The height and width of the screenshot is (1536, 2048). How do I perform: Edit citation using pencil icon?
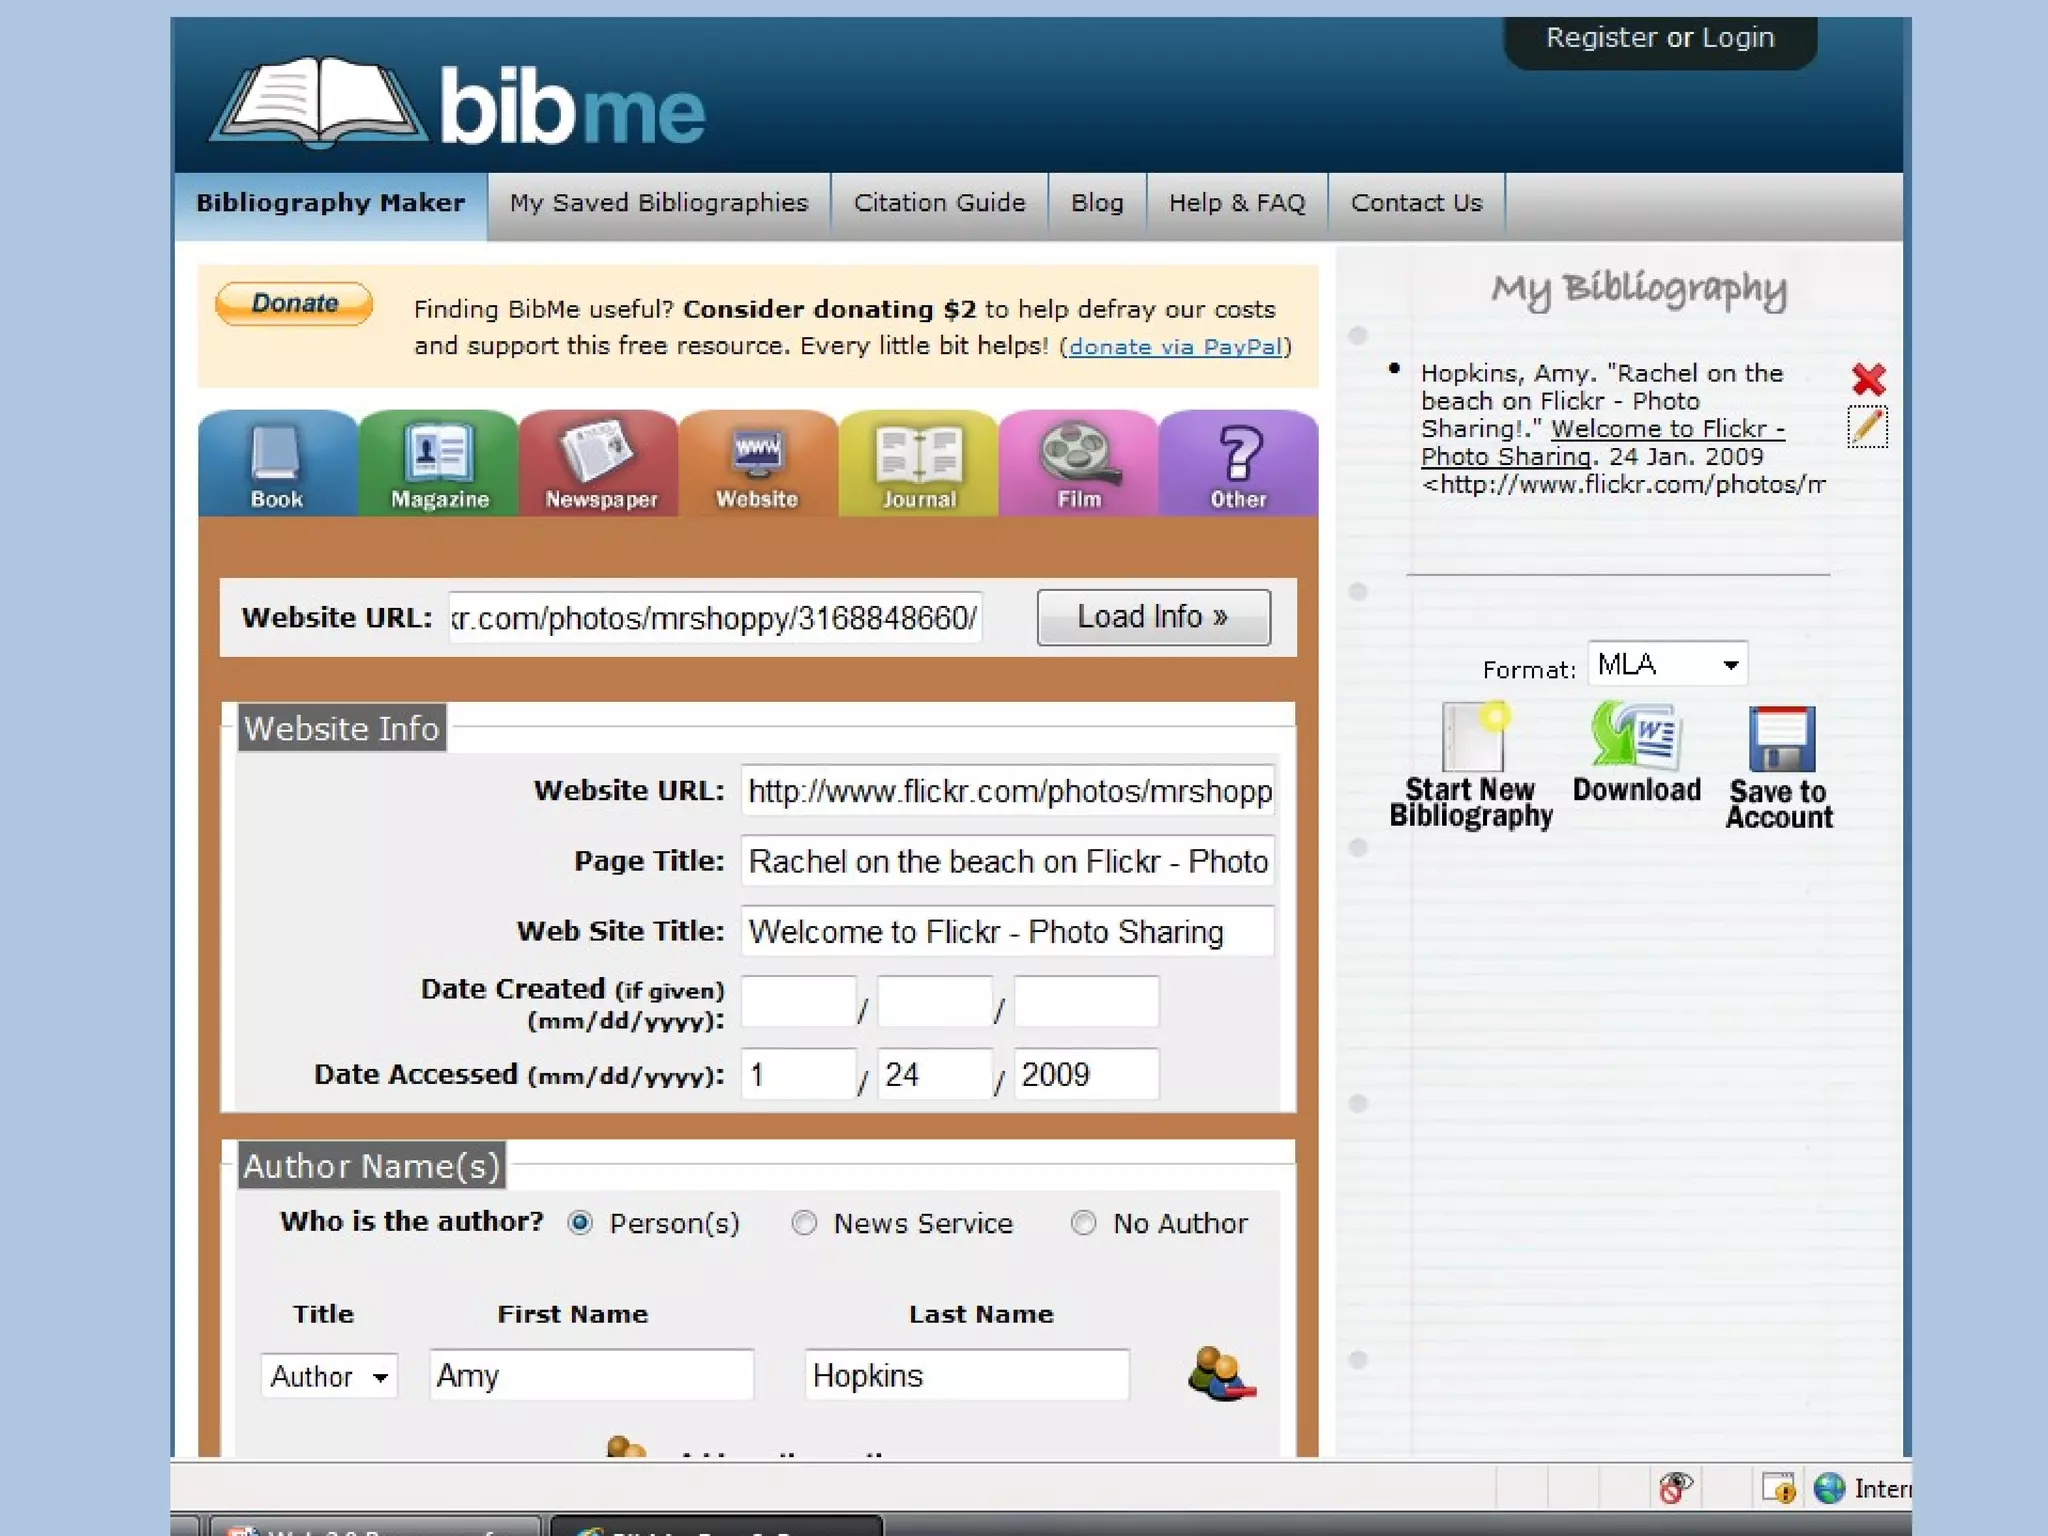pyautogui.click(x=1866, y=427)
